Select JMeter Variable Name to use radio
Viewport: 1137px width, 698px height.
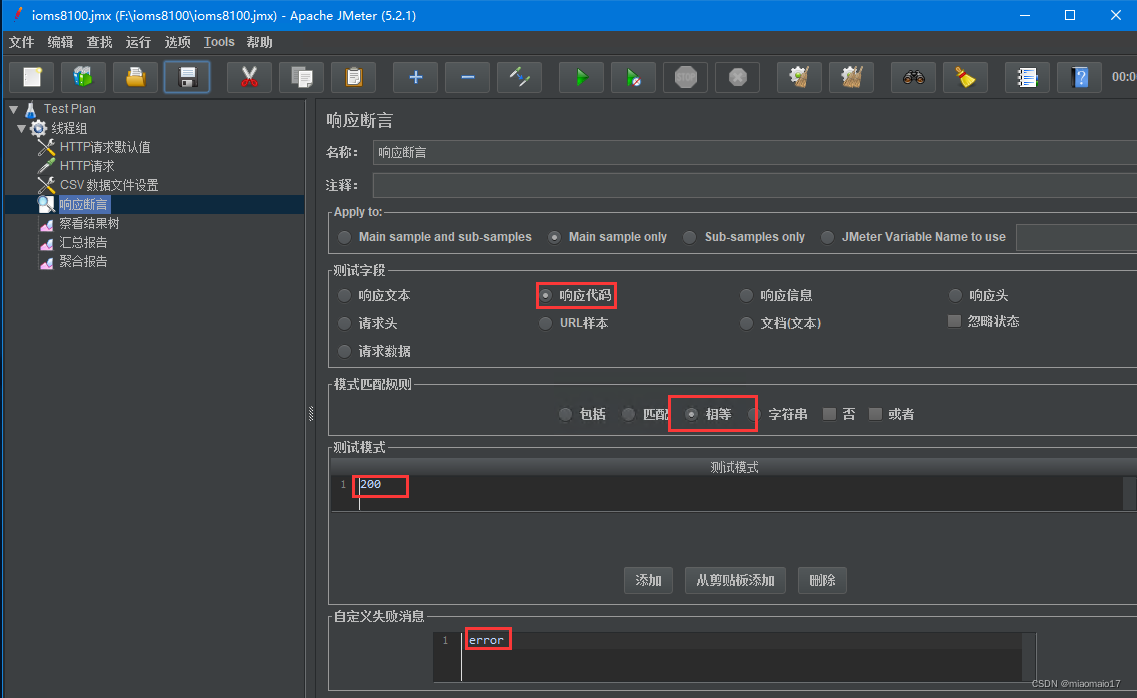(827, 237)
